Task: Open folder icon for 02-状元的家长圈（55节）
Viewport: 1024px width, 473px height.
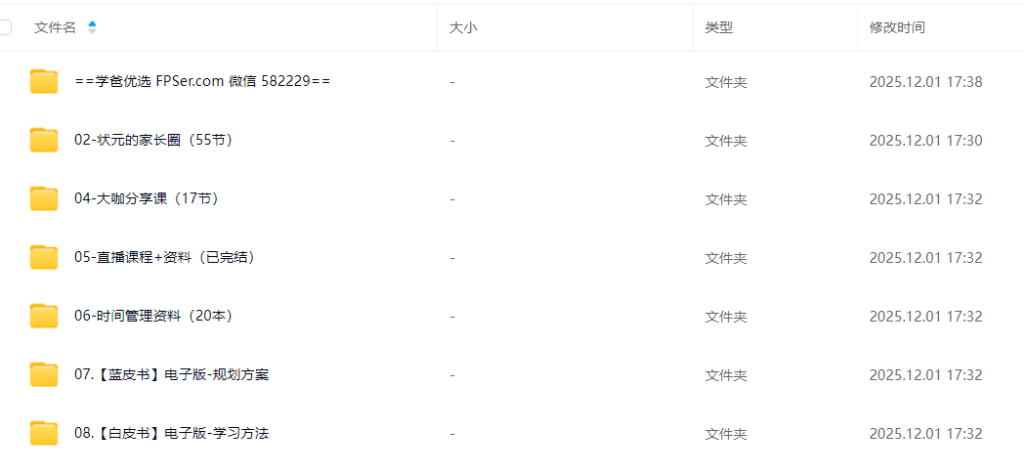Action: click(44, 140)
